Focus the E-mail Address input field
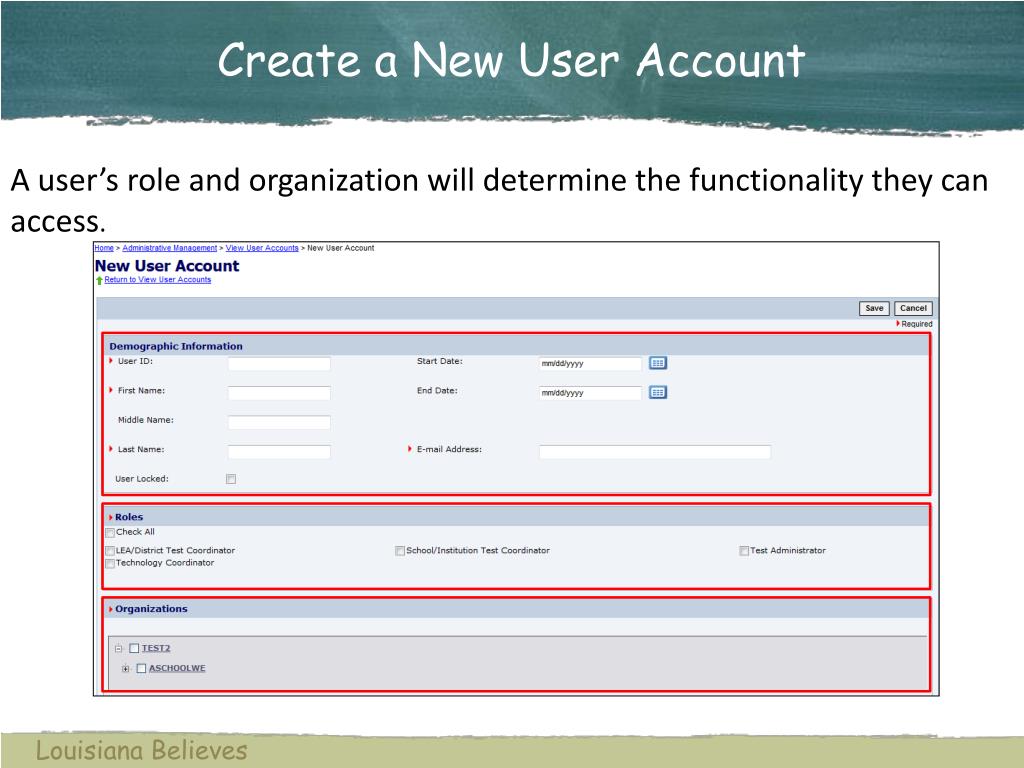The width and height of the screenshot is (1024, 768). coord(654,452)
